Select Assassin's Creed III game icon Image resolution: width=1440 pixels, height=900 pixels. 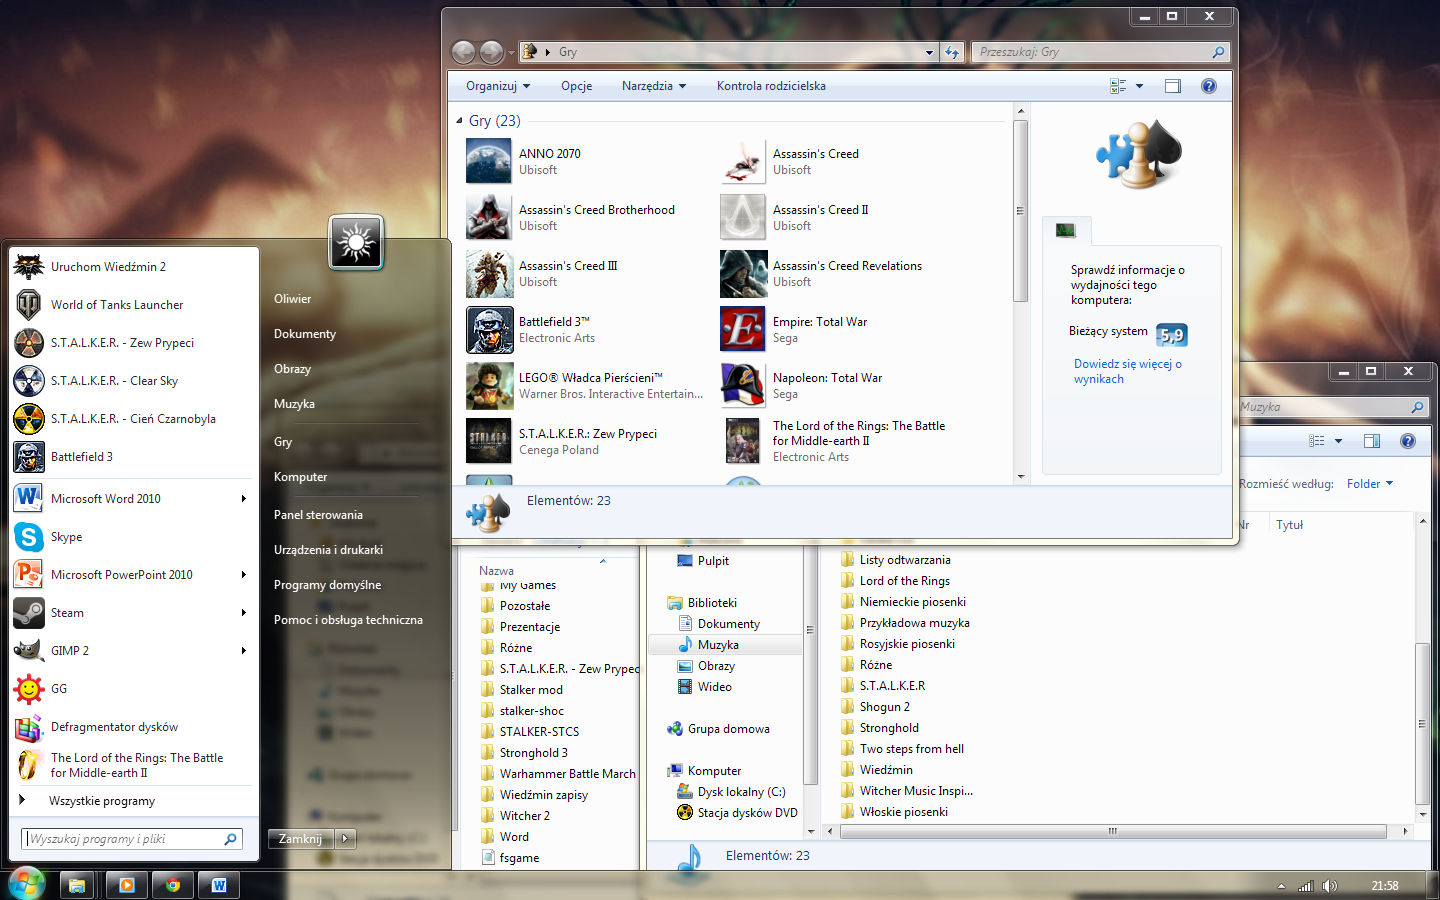coord(489,273)
